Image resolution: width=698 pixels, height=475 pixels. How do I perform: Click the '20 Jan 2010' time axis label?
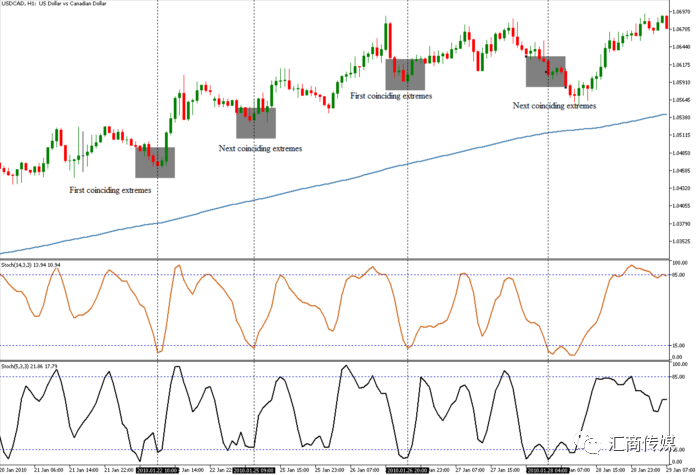[14, 470]
